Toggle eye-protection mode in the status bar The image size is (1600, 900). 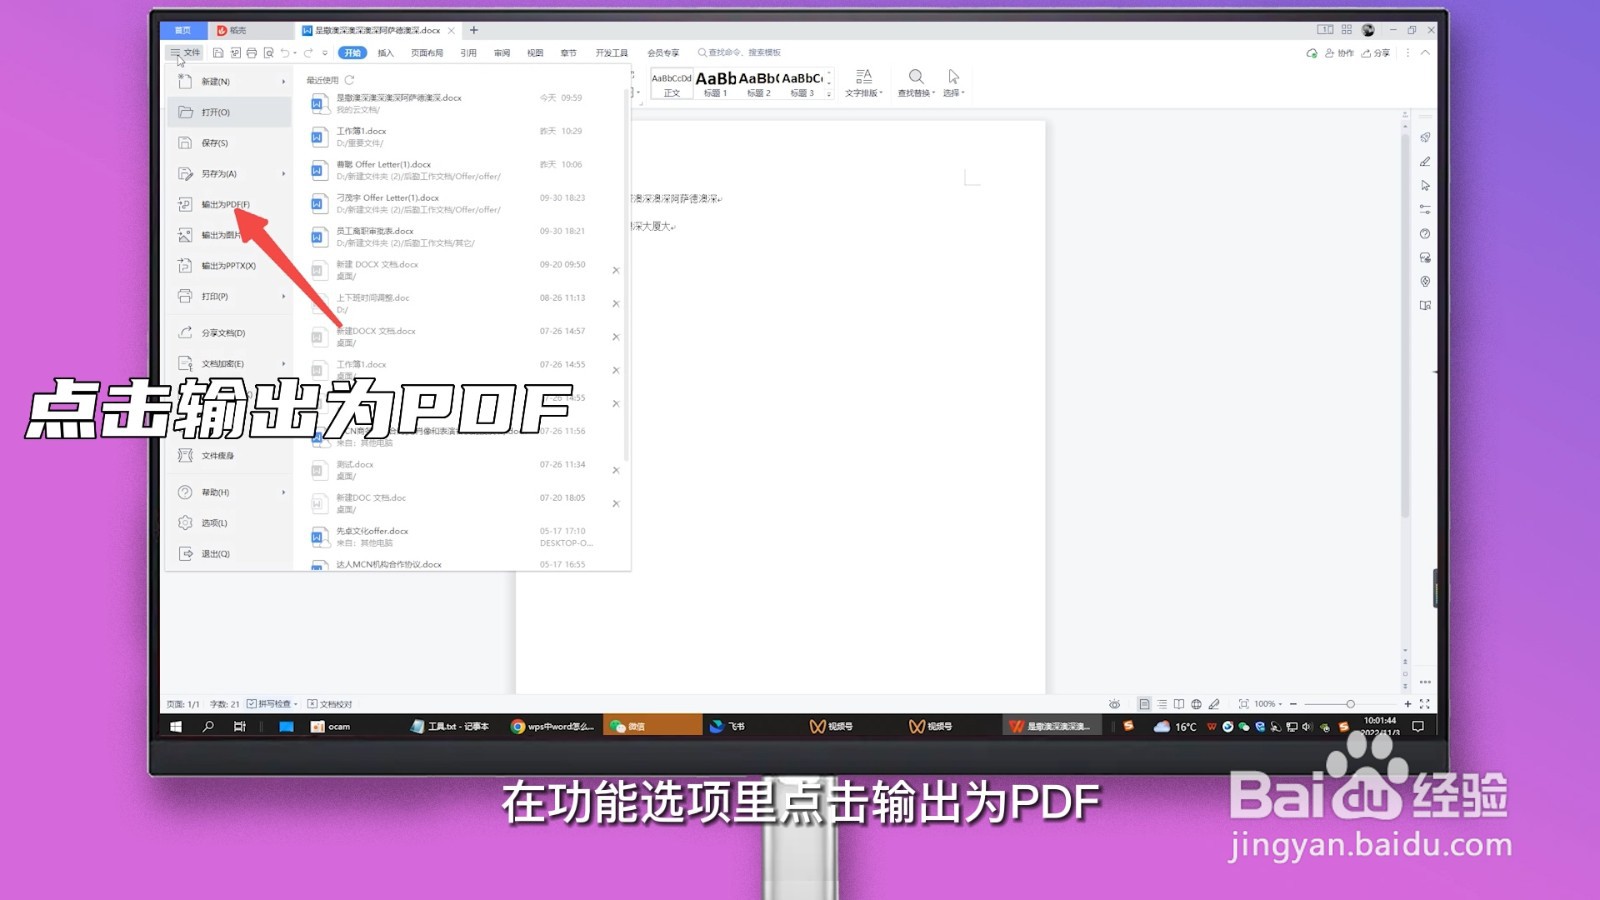pyautogui.click(x=1115, y=703)
